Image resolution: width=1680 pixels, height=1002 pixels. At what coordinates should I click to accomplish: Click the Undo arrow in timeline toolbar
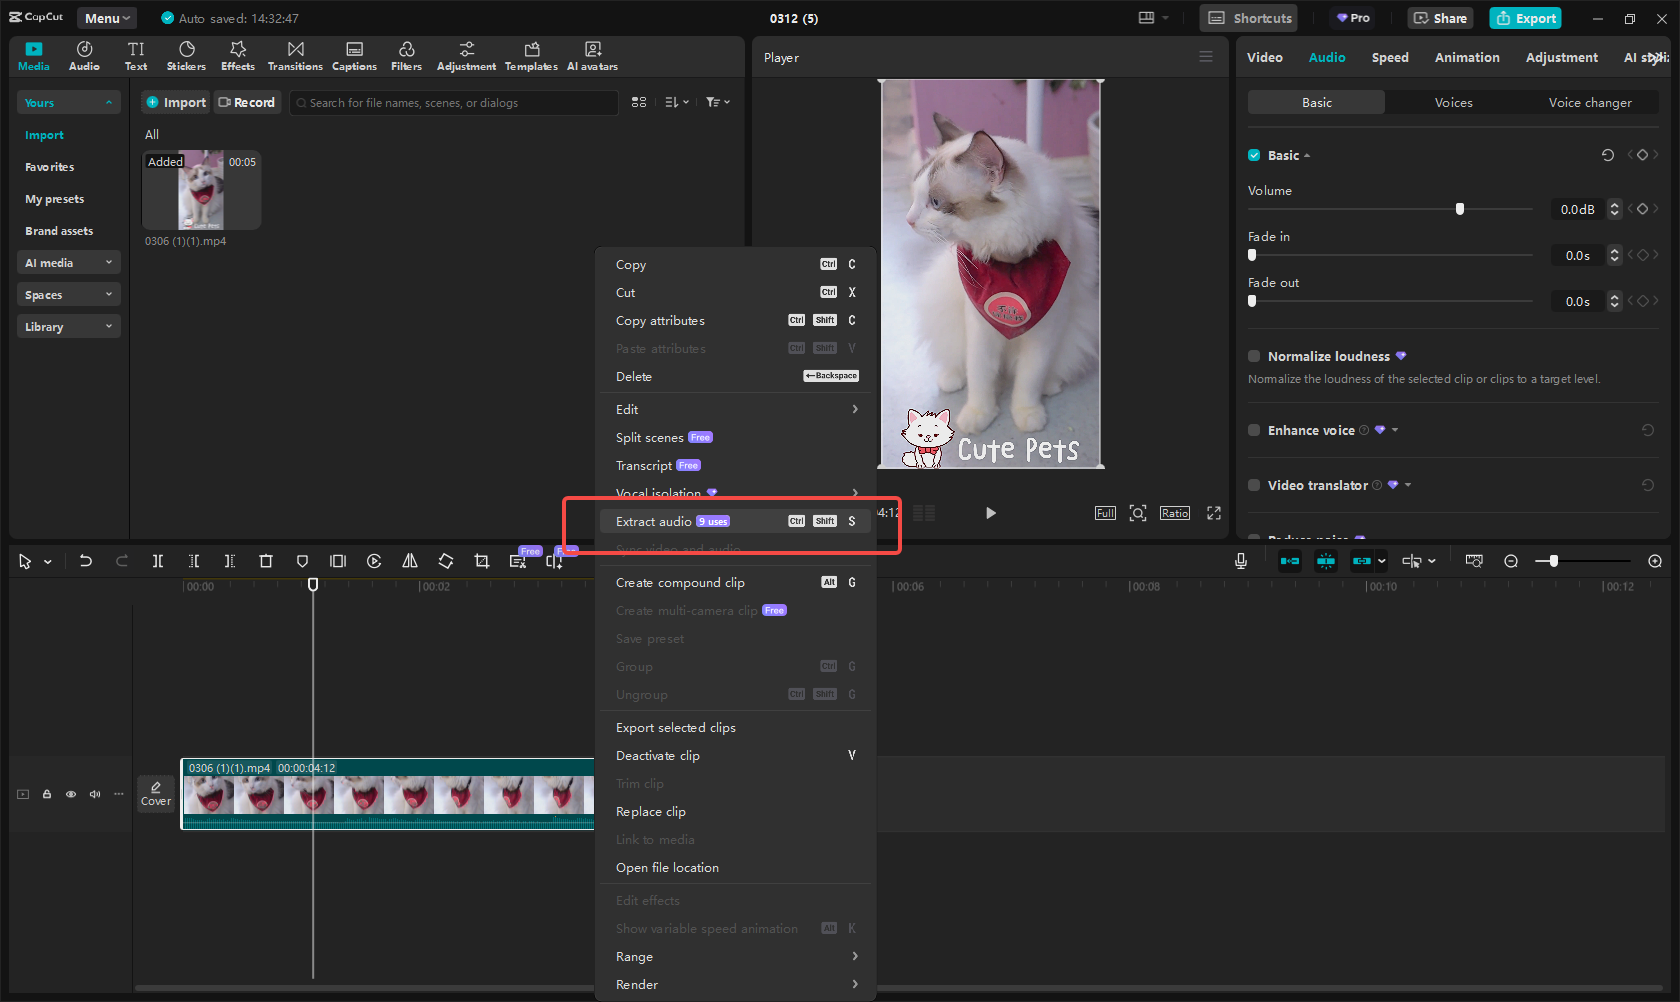click(86, 562)
